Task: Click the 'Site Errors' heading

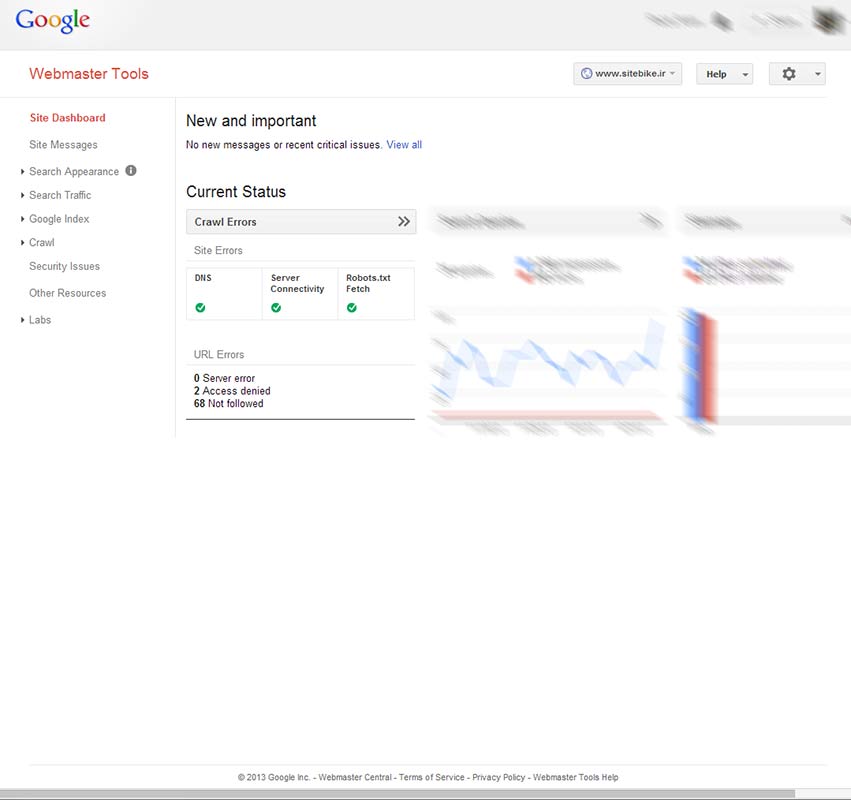Action: click(x=218, y=251)
